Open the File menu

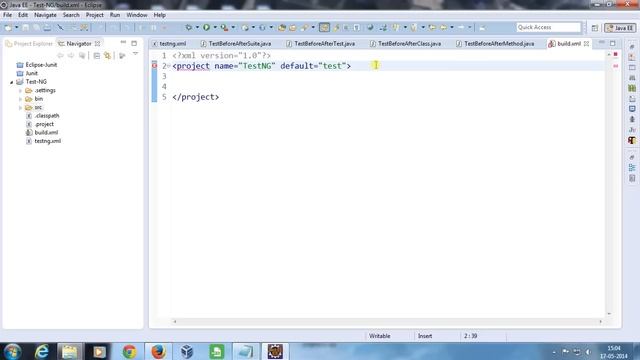[x=7, y=15]
